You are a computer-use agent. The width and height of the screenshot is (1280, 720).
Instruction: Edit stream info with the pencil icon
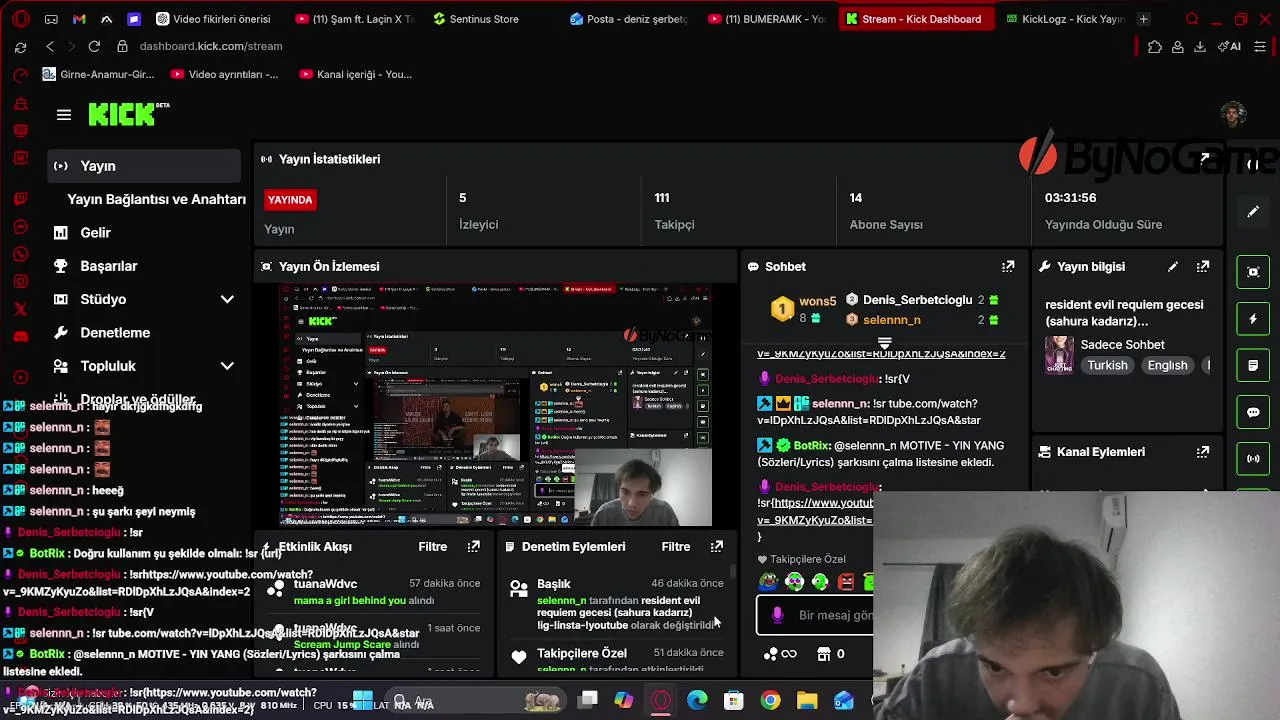(1173, 267)
